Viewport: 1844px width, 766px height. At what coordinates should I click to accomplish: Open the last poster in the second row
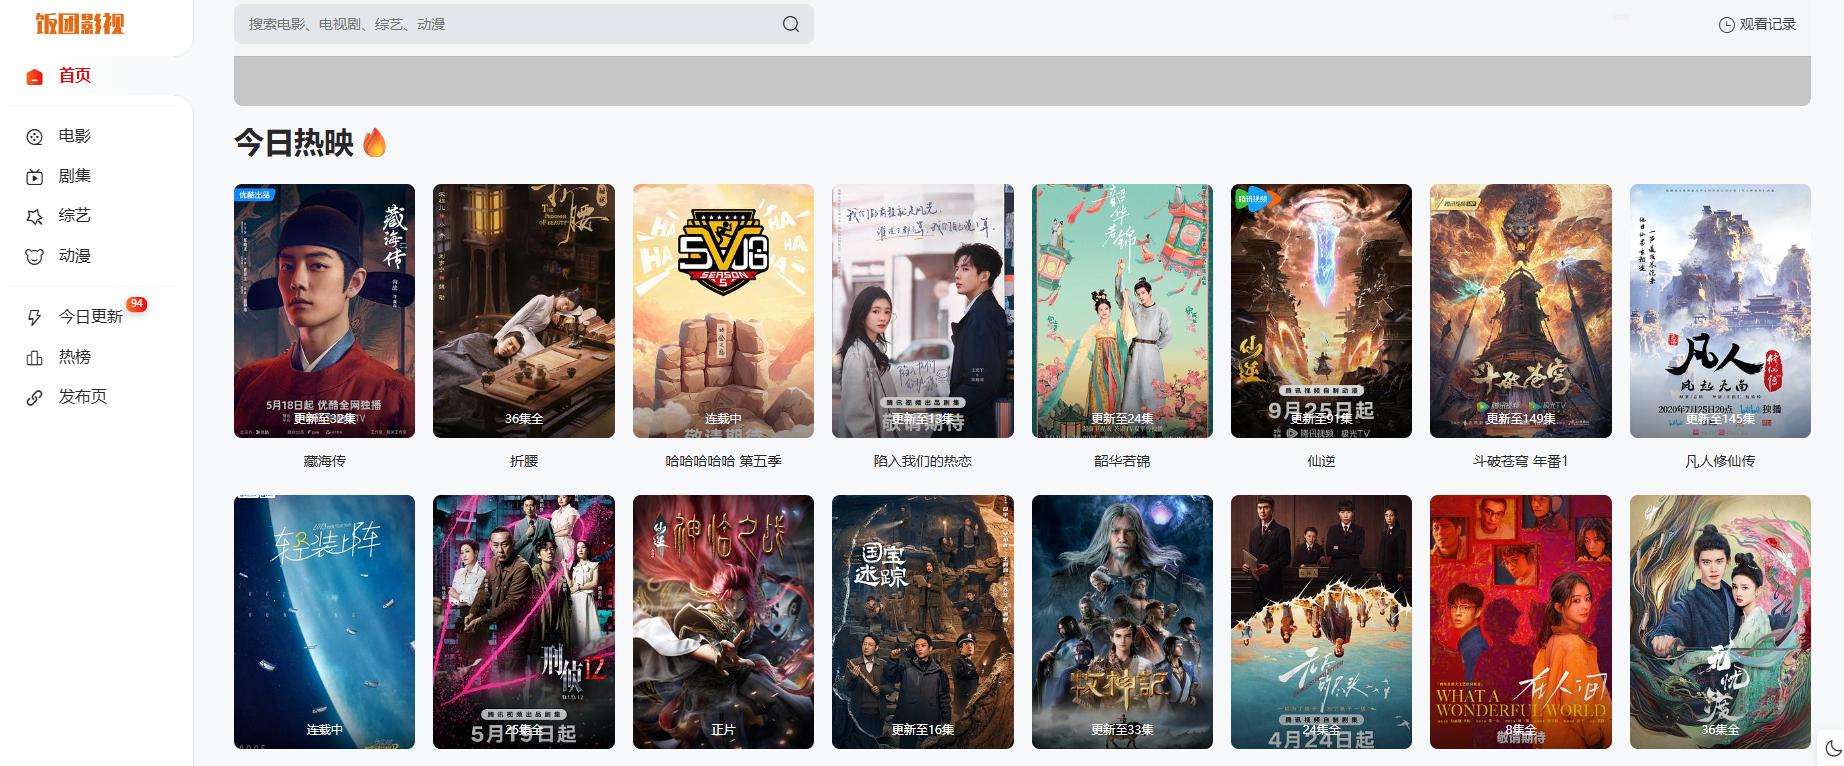[1720, 622]
